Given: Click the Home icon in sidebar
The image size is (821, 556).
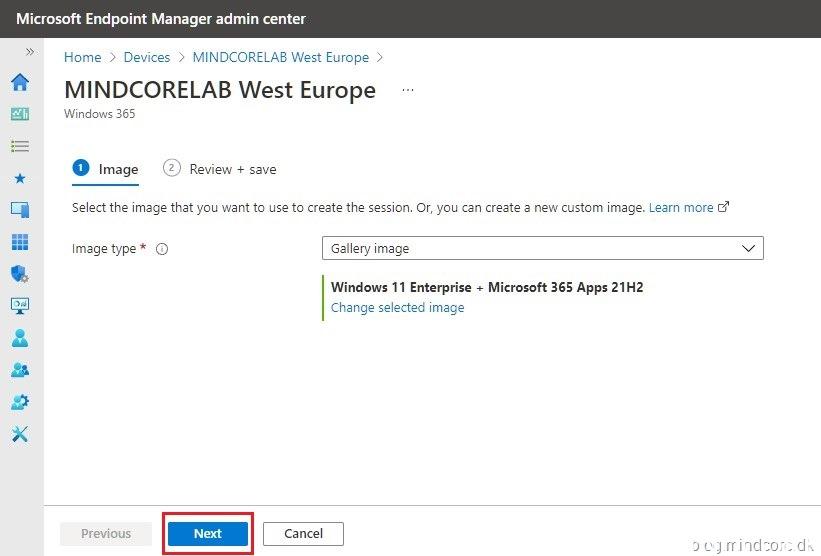Looking at the screenshot, I should (x=20, y=82).
